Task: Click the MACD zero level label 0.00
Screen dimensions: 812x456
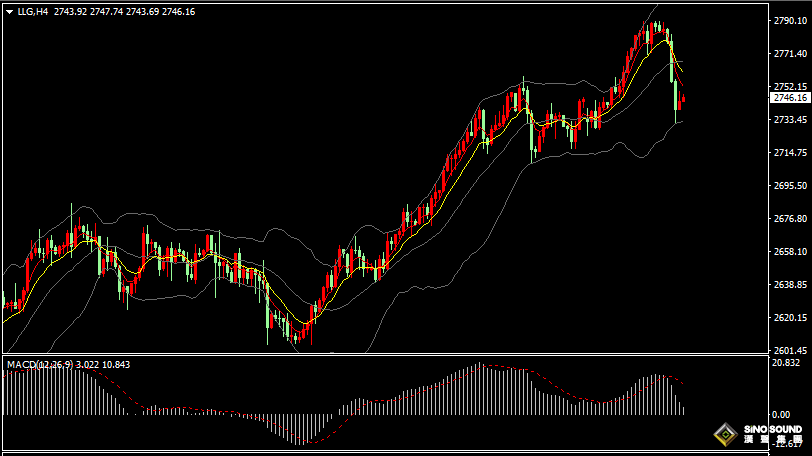Action: 781,415
